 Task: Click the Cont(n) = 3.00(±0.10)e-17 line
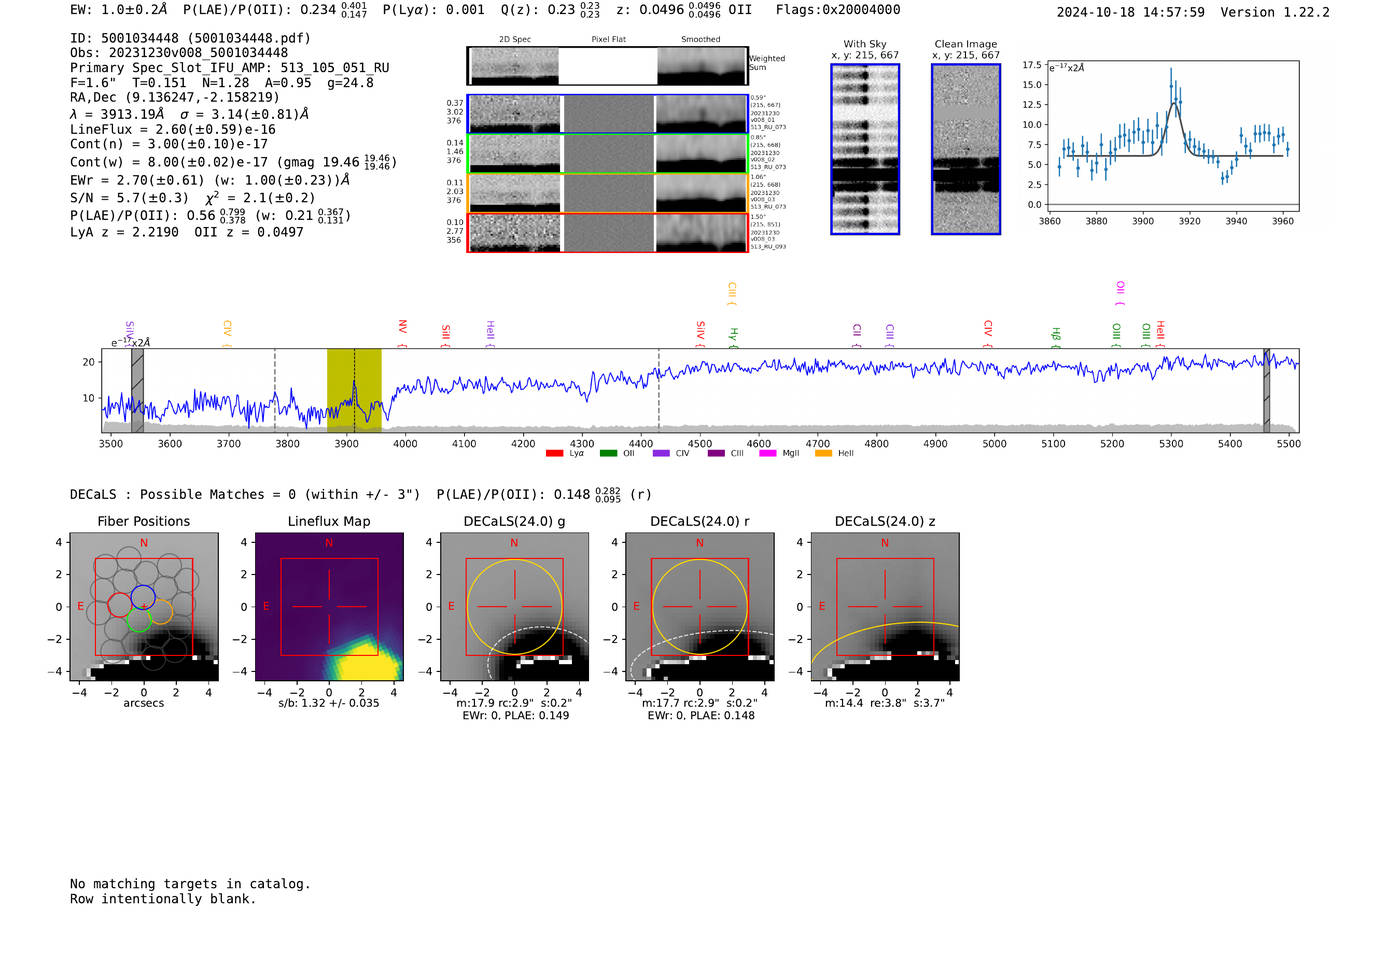169,144
